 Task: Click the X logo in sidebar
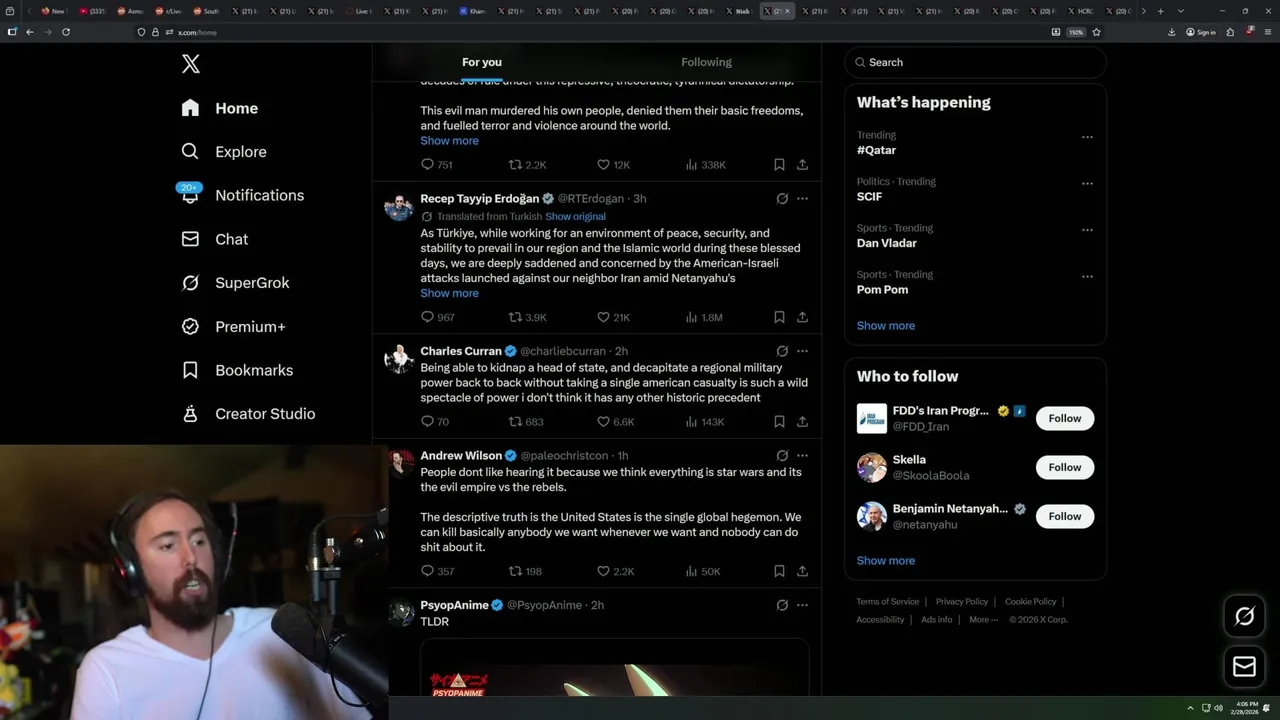tap(191, 64)
